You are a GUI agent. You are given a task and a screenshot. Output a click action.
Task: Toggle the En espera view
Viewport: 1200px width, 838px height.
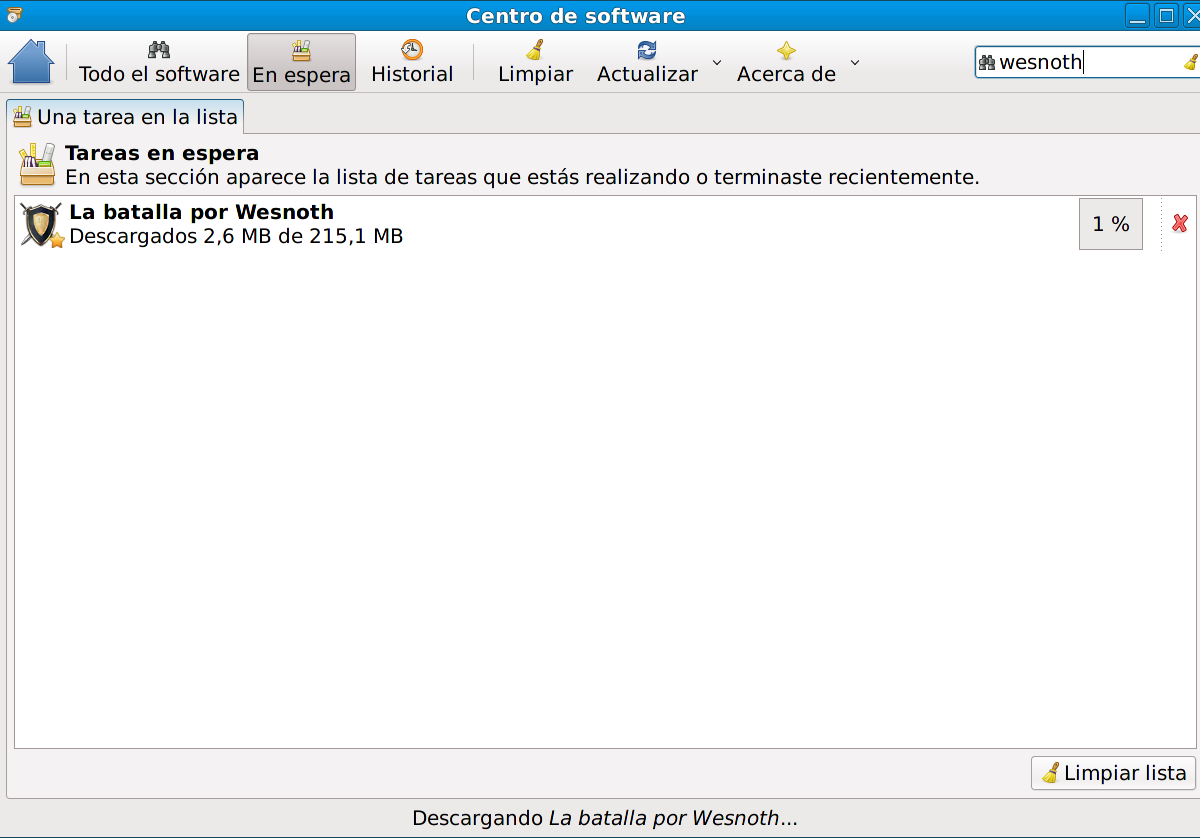click(301, 62)
